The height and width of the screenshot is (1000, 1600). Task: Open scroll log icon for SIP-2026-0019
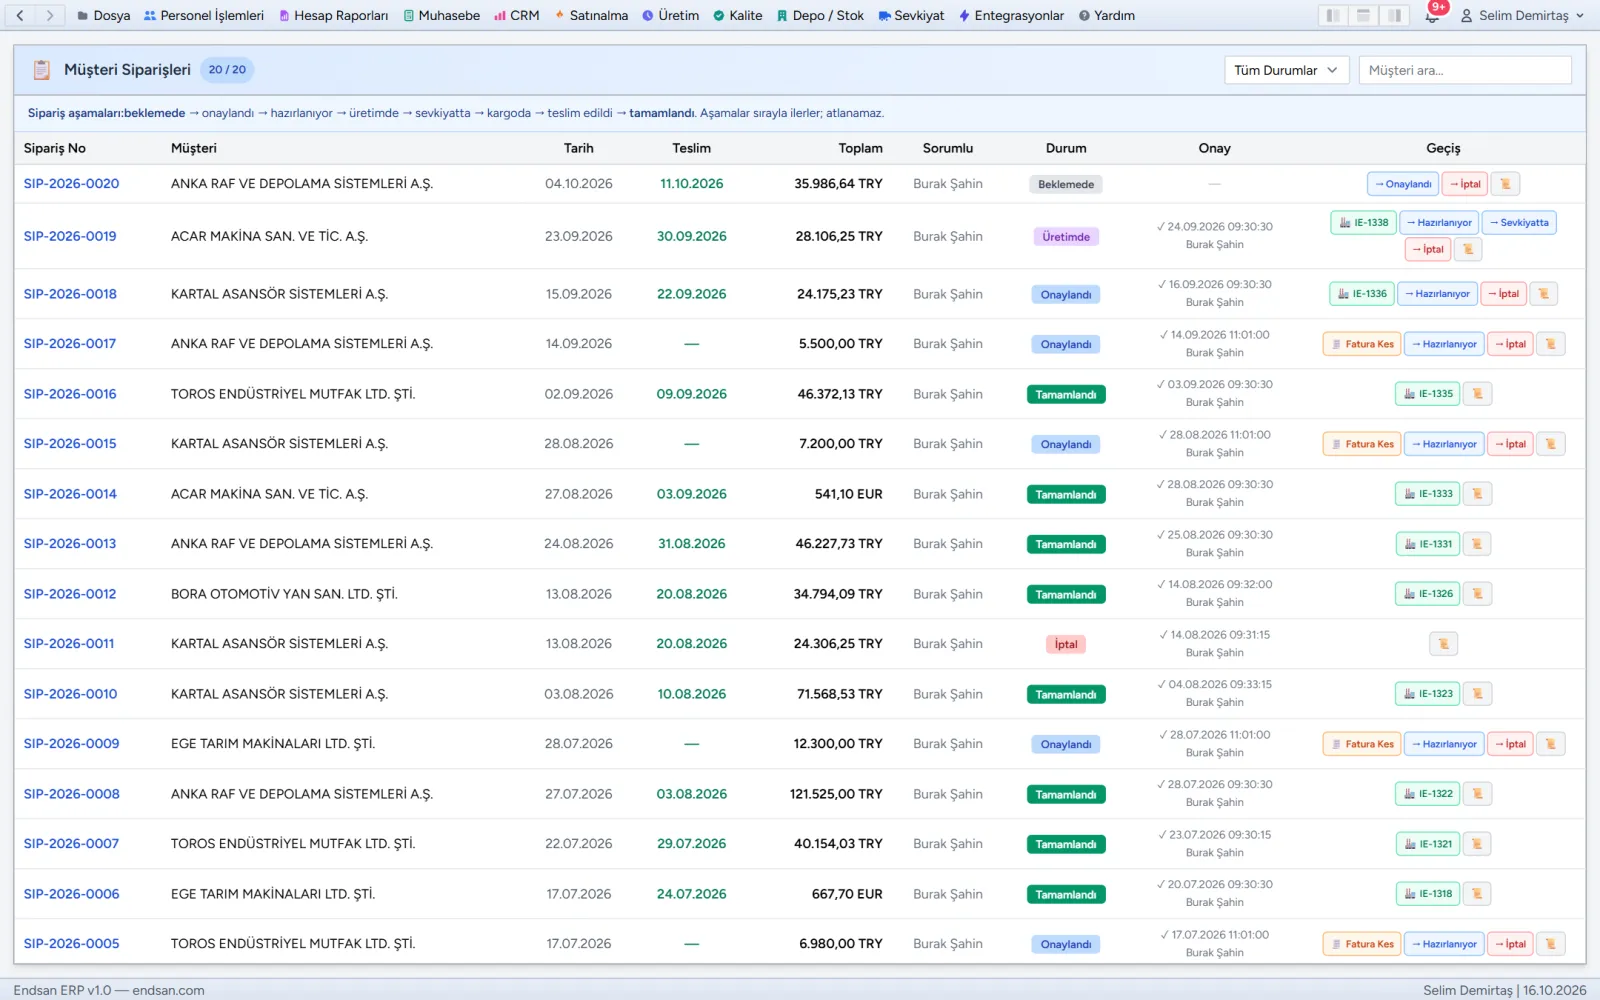pyautogui.click(x=1468, y=249)
